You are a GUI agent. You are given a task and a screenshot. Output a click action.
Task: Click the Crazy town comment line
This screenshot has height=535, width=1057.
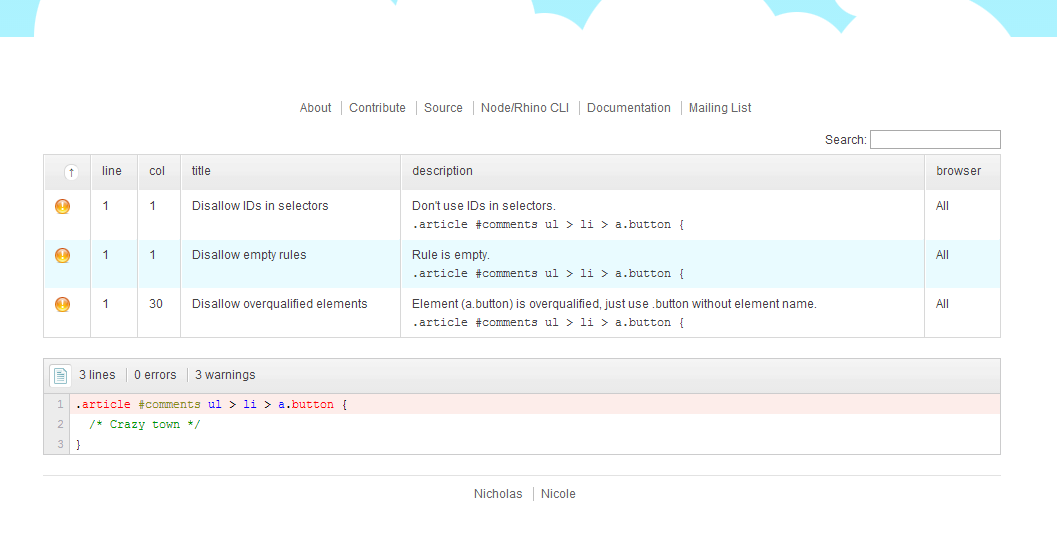pyautogui.click(x=145, y=424)
